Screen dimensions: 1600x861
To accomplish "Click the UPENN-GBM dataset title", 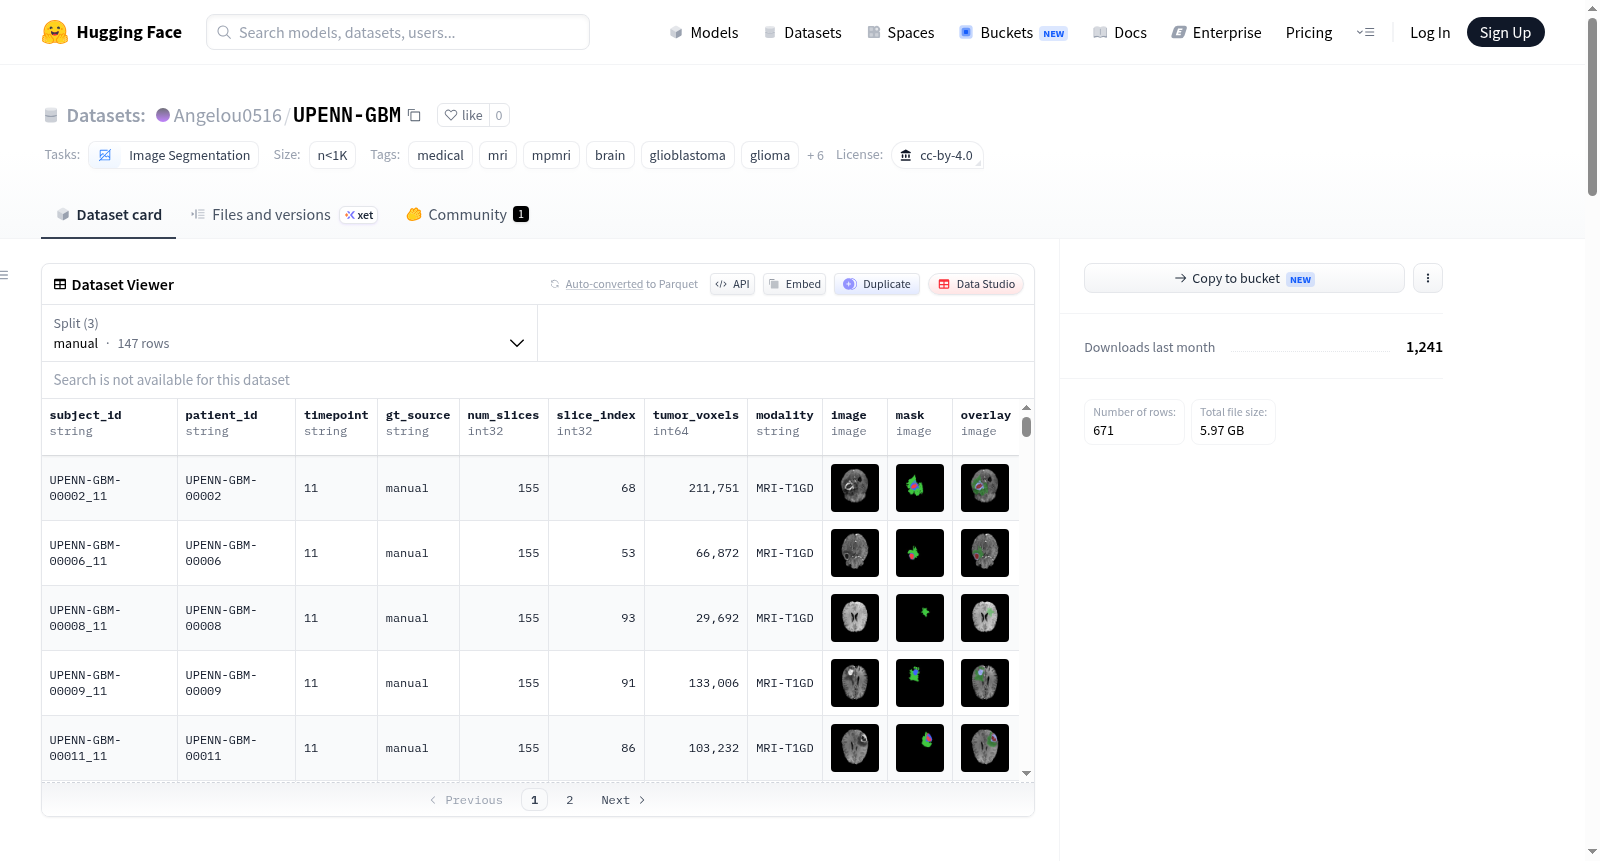I will coord(347,115).
